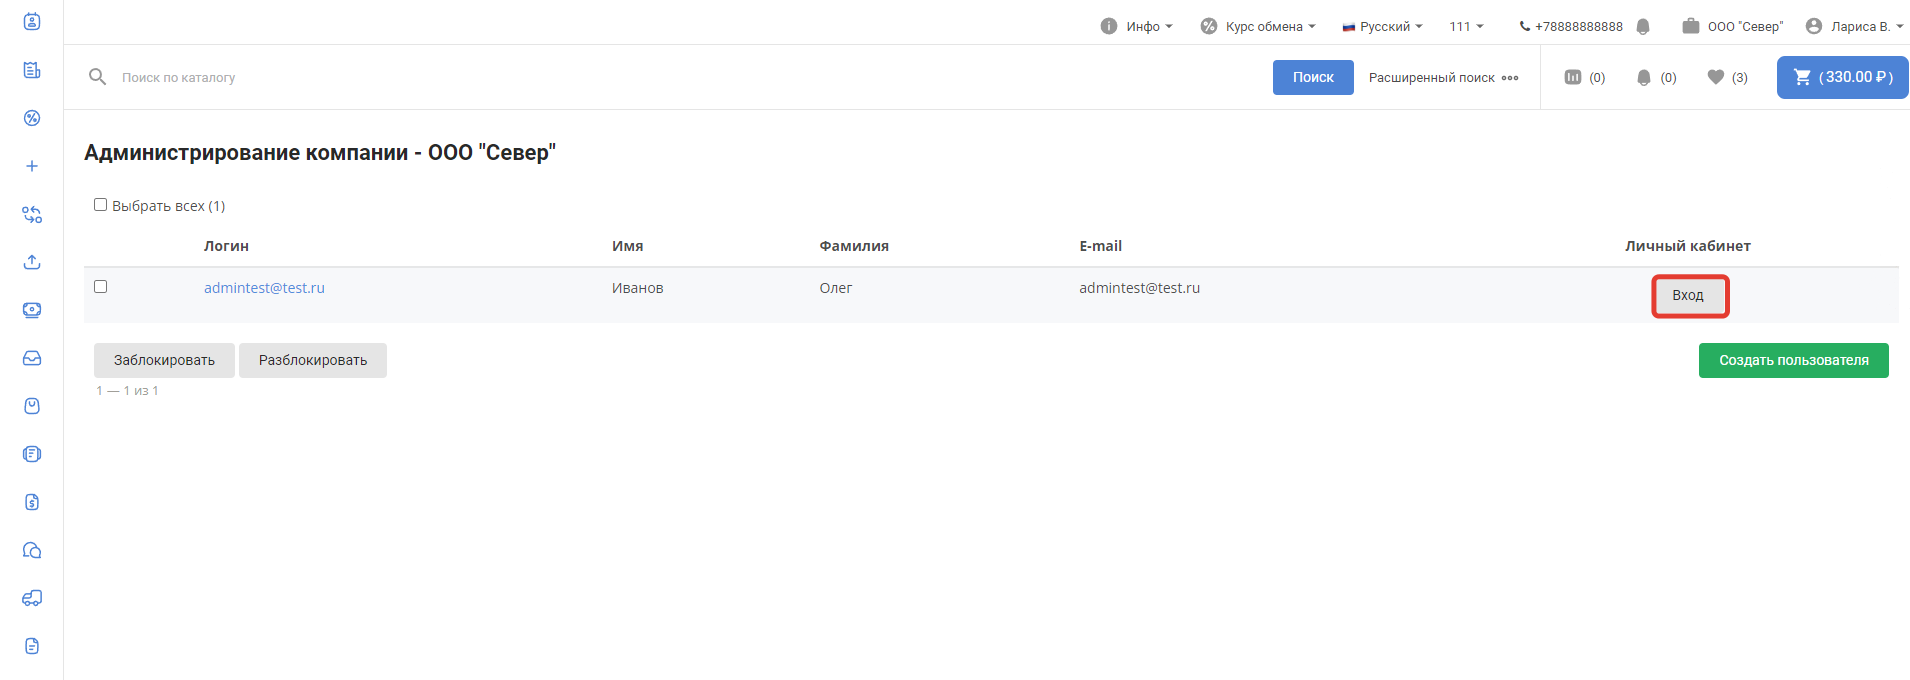Open the upload icon in sidebar

[32, 262]
